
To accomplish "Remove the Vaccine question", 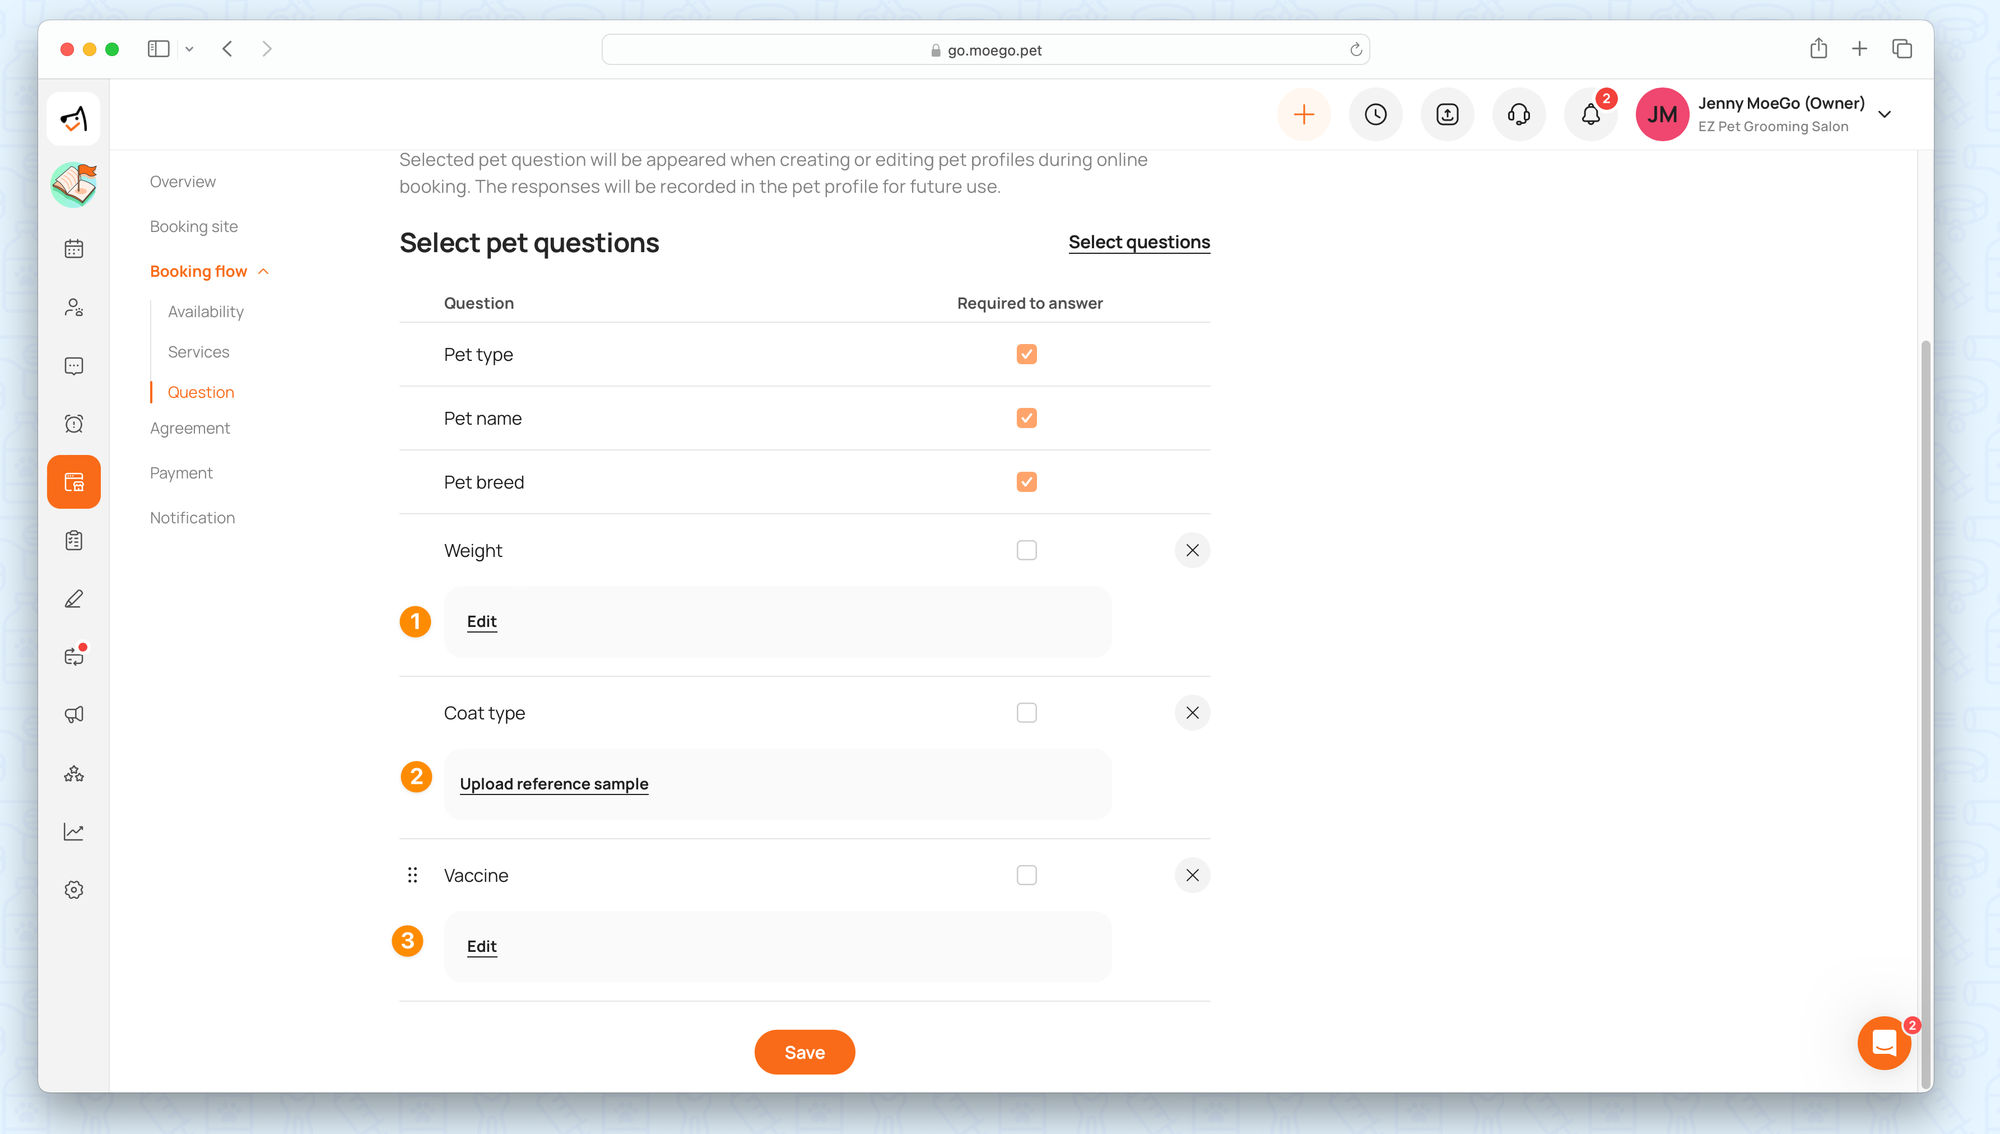I will [x=1192, y=876].
